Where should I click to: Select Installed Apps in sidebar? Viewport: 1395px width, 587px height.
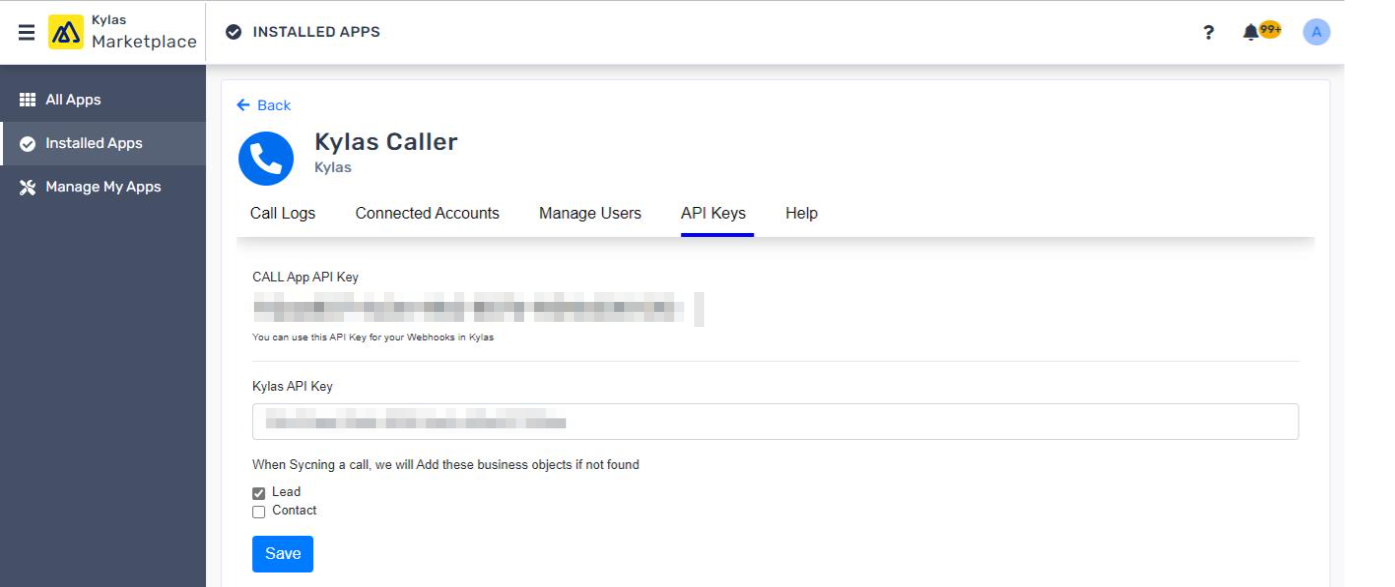click(x=103, y=144)
